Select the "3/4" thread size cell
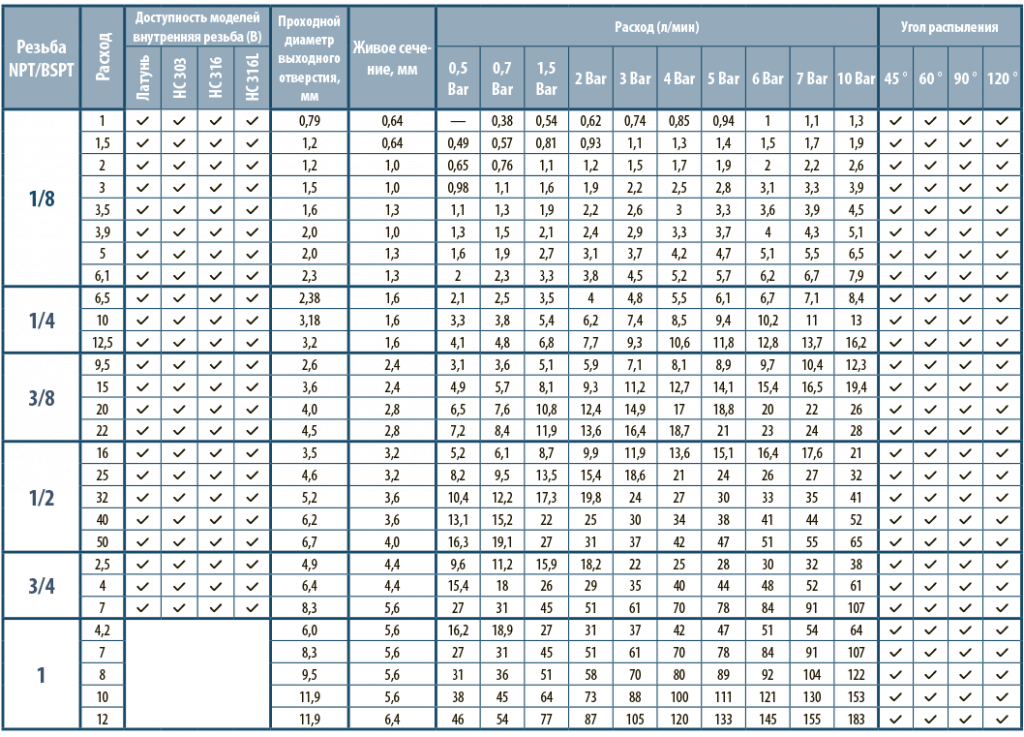Image resolution: width=1024 pixels, height=737 pixels. (41, 586)
